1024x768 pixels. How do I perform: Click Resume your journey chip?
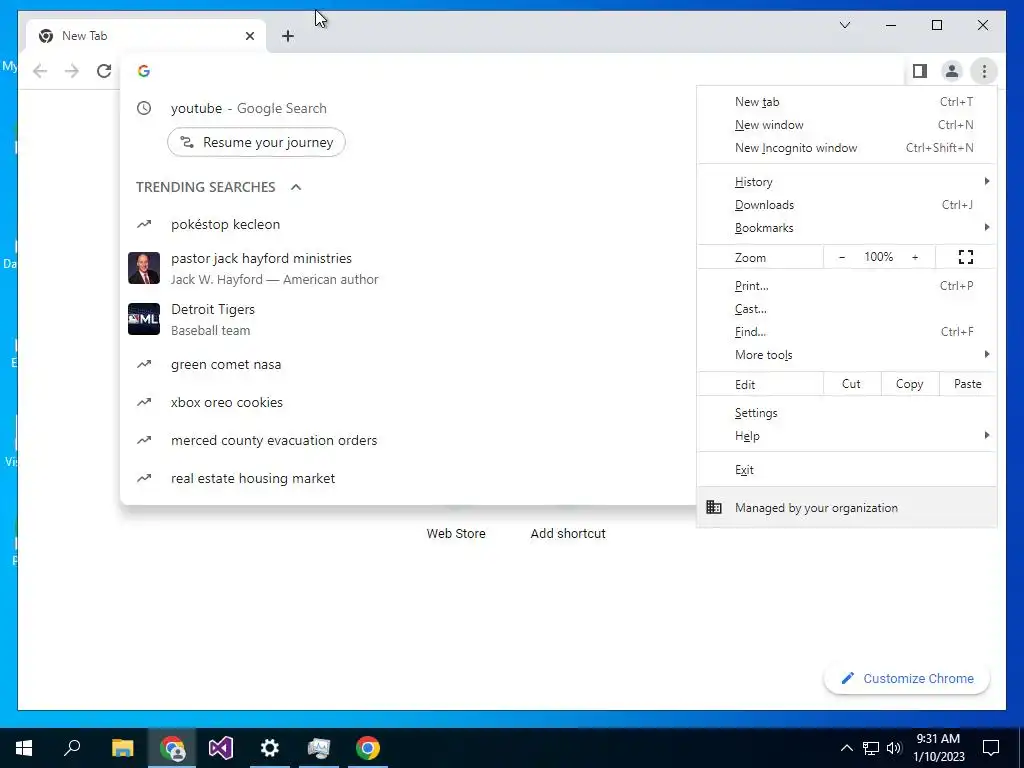[256, 142]
